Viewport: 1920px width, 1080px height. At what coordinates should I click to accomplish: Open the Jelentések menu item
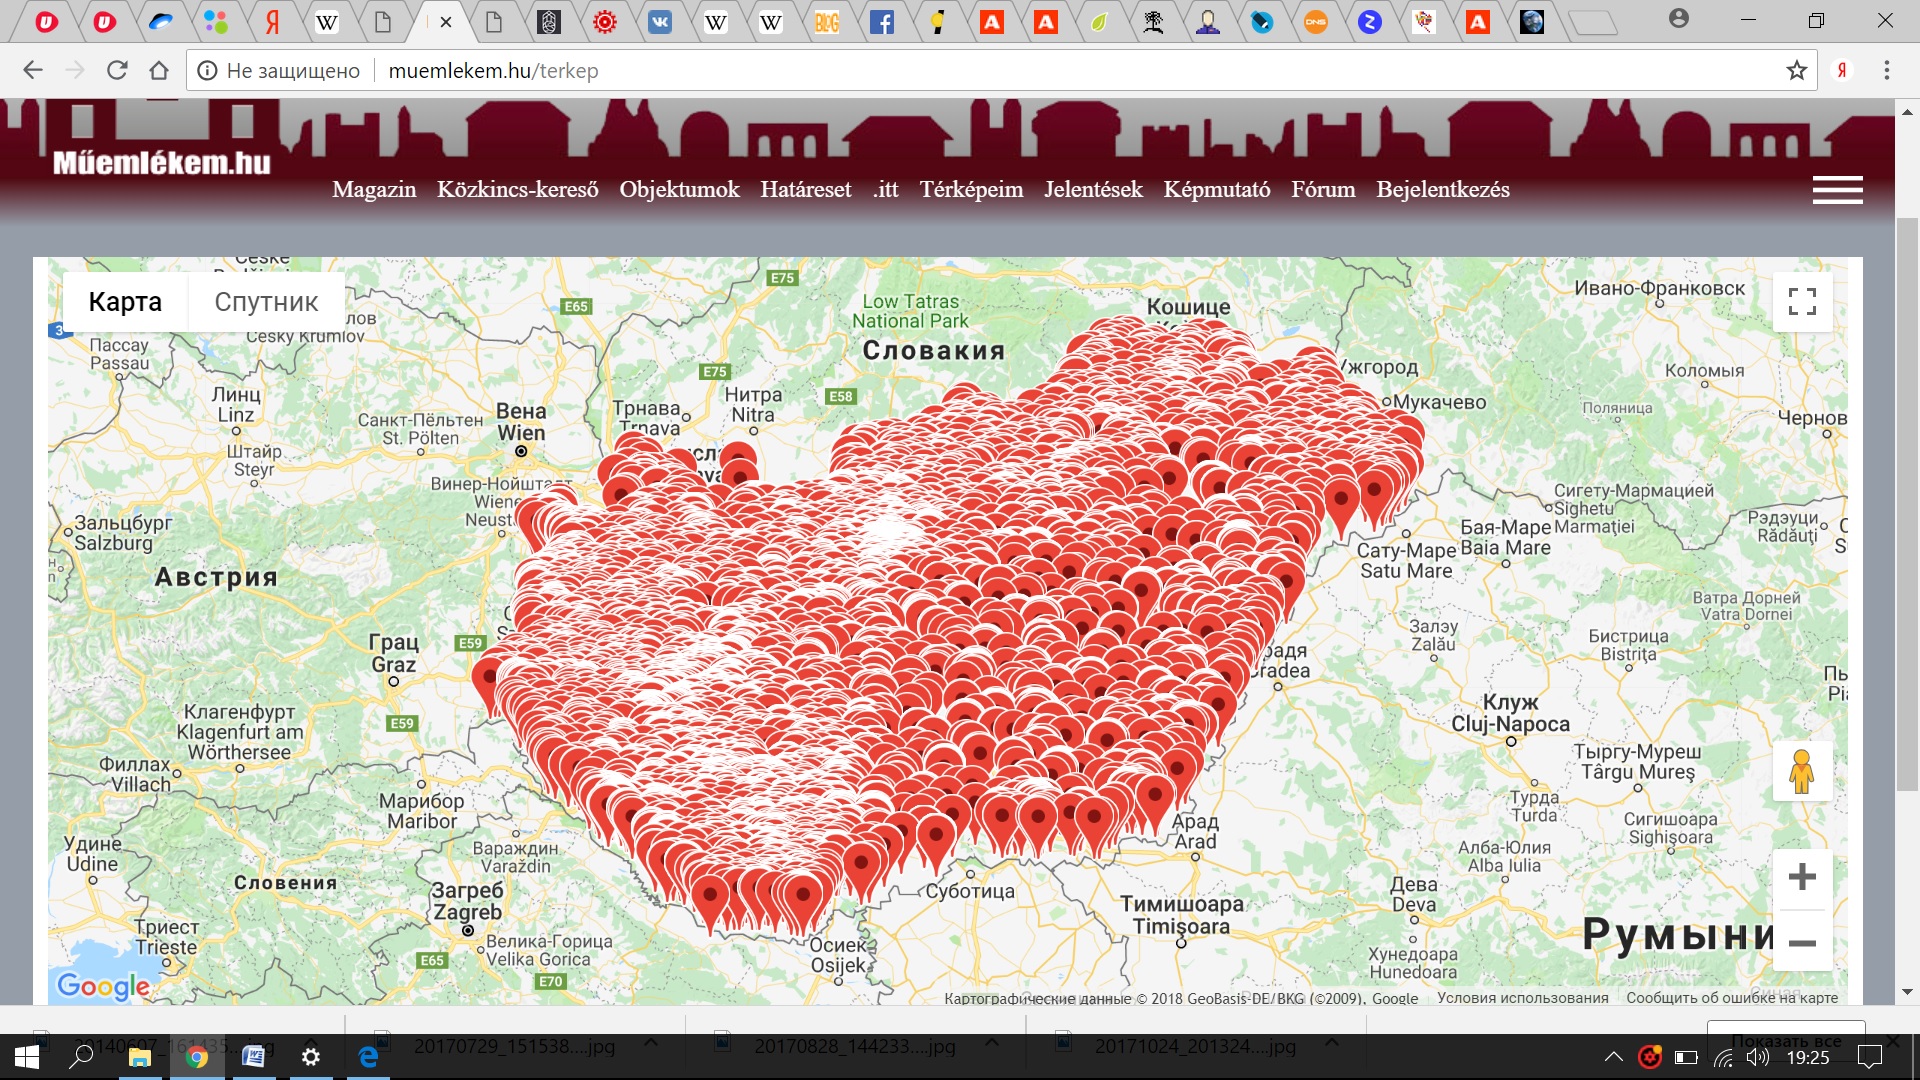tap(1093, 190)
